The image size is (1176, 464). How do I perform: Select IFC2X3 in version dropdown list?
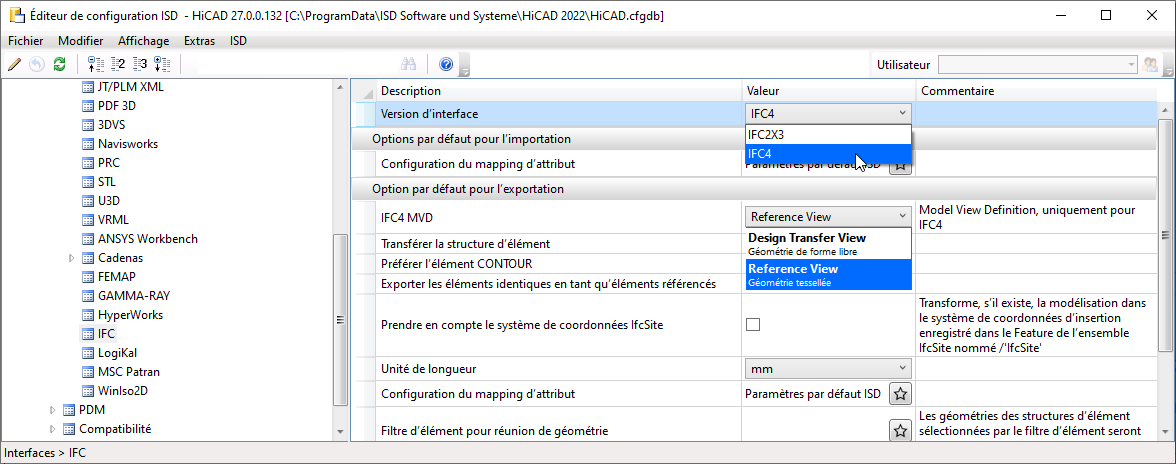coord(828,134)
